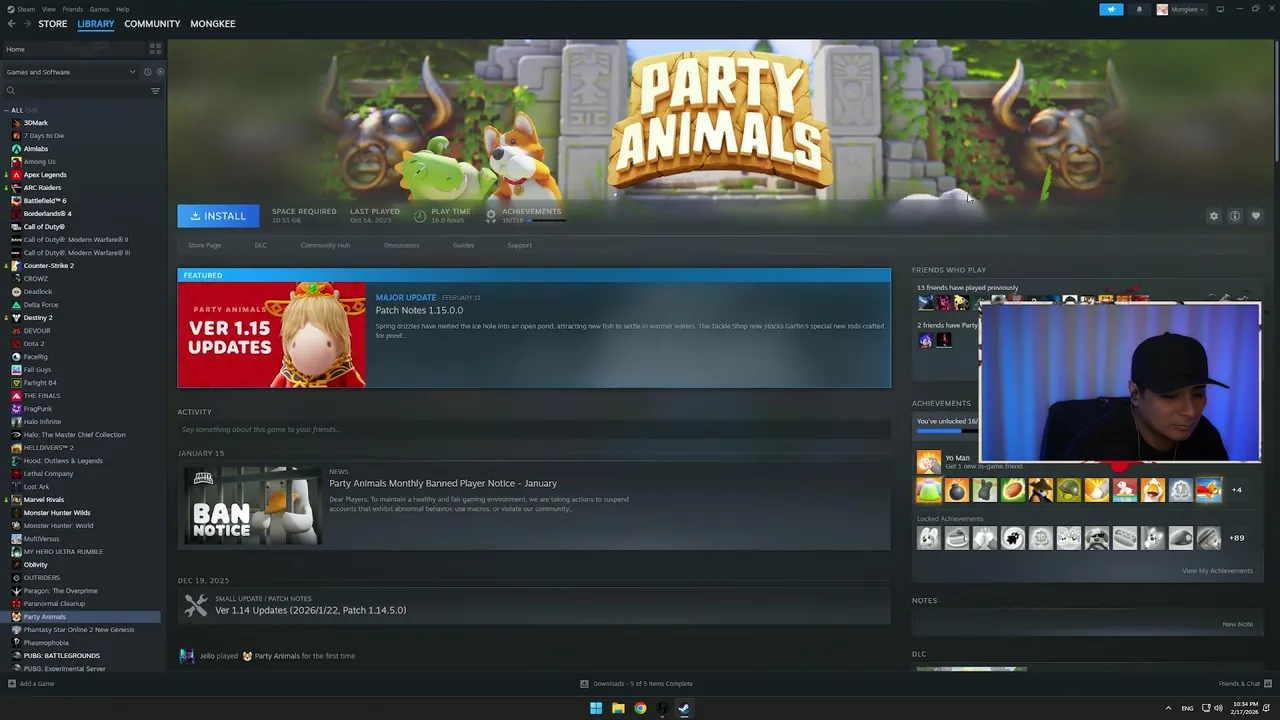Open the Friends menu
The image size is (1280, 720).
[72, 9]
